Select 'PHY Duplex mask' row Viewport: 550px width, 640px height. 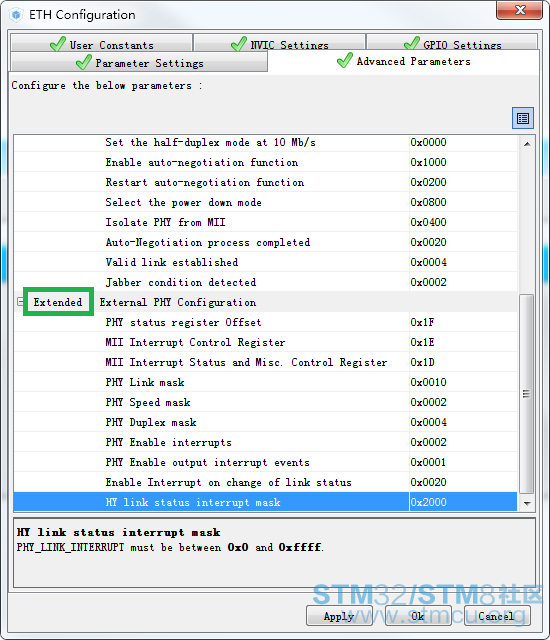(x=266, y=422)
